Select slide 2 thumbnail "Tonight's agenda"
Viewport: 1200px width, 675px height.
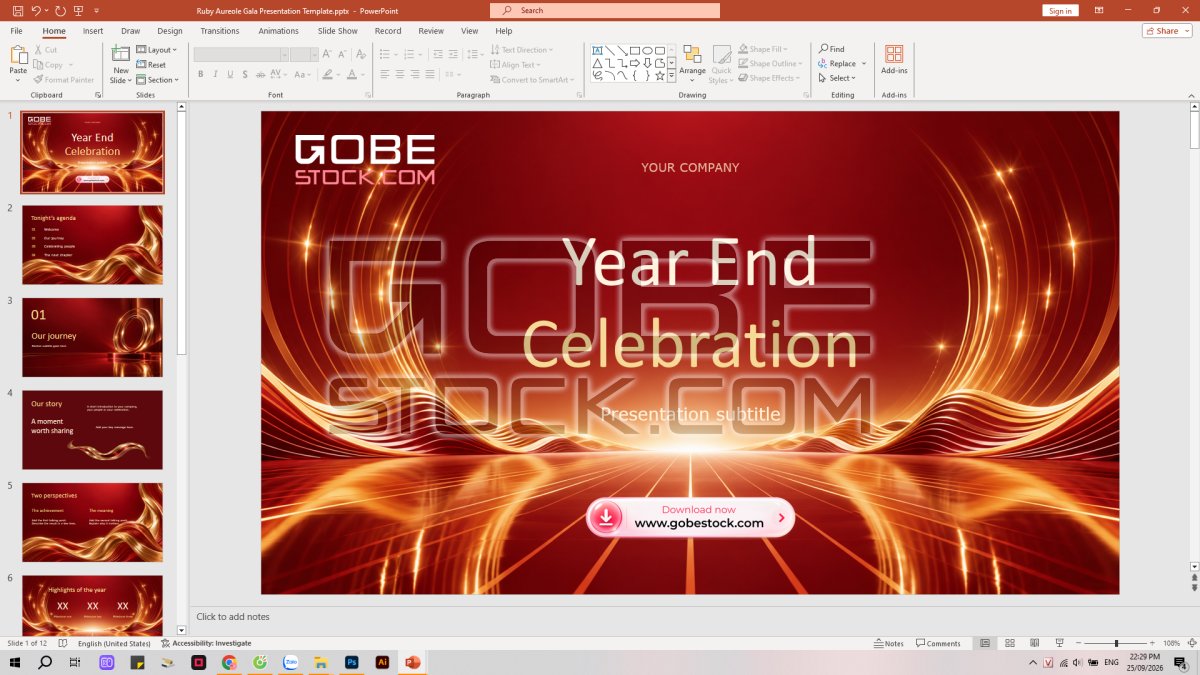coord(92,245)
